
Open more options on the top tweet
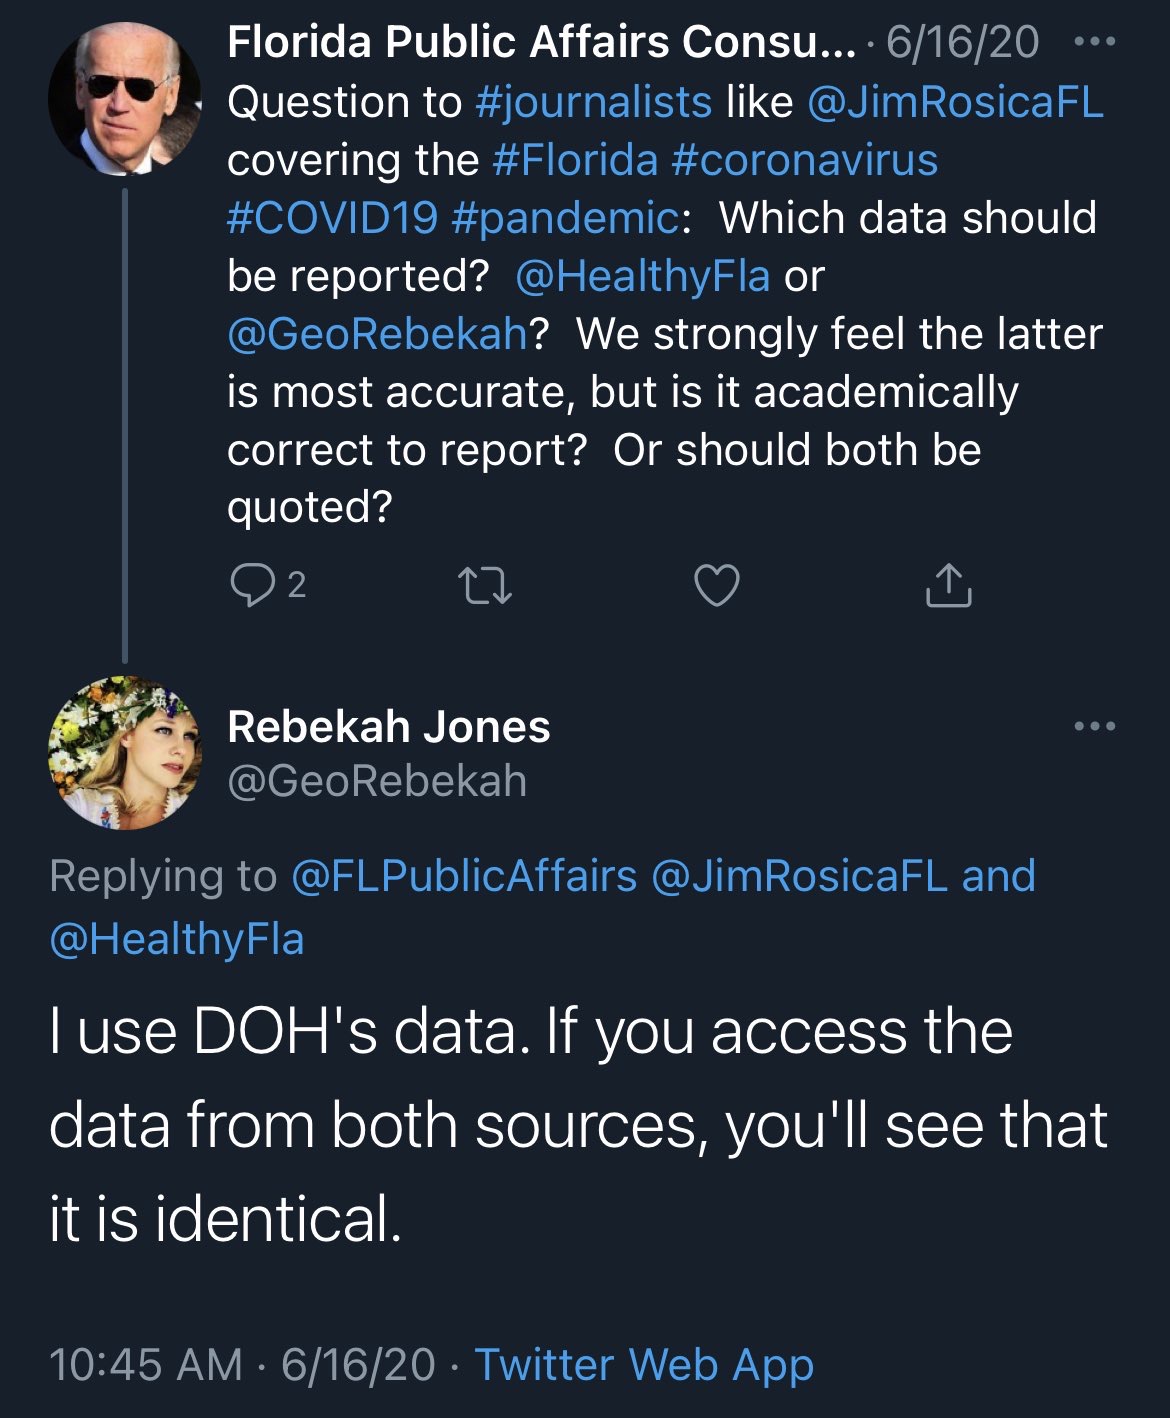(1094, 42)
